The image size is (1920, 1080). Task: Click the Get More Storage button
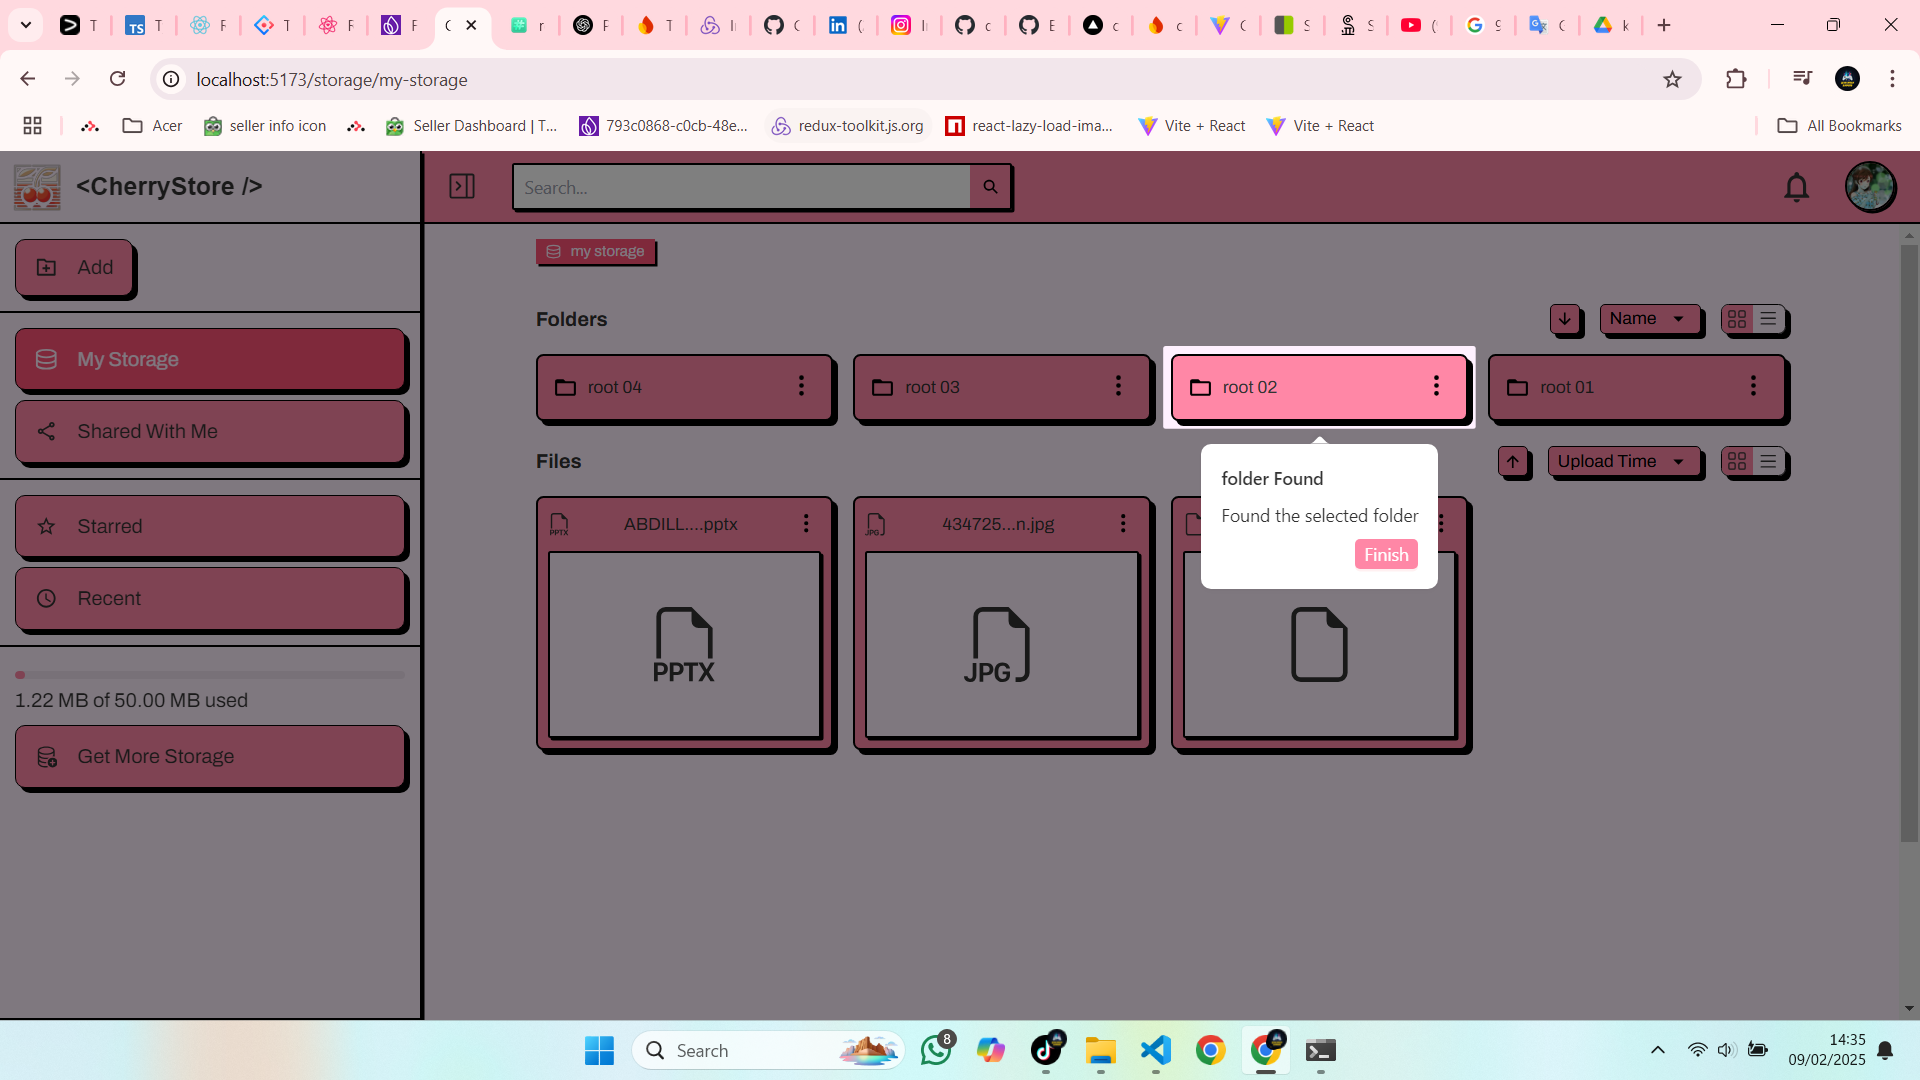point(214,756)
